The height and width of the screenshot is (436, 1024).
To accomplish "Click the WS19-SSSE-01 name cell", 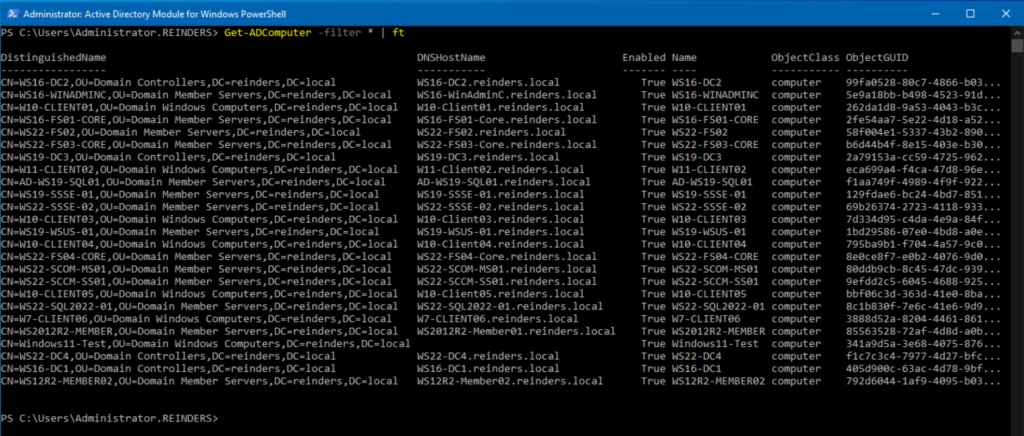I will click(x=709, y=194).
